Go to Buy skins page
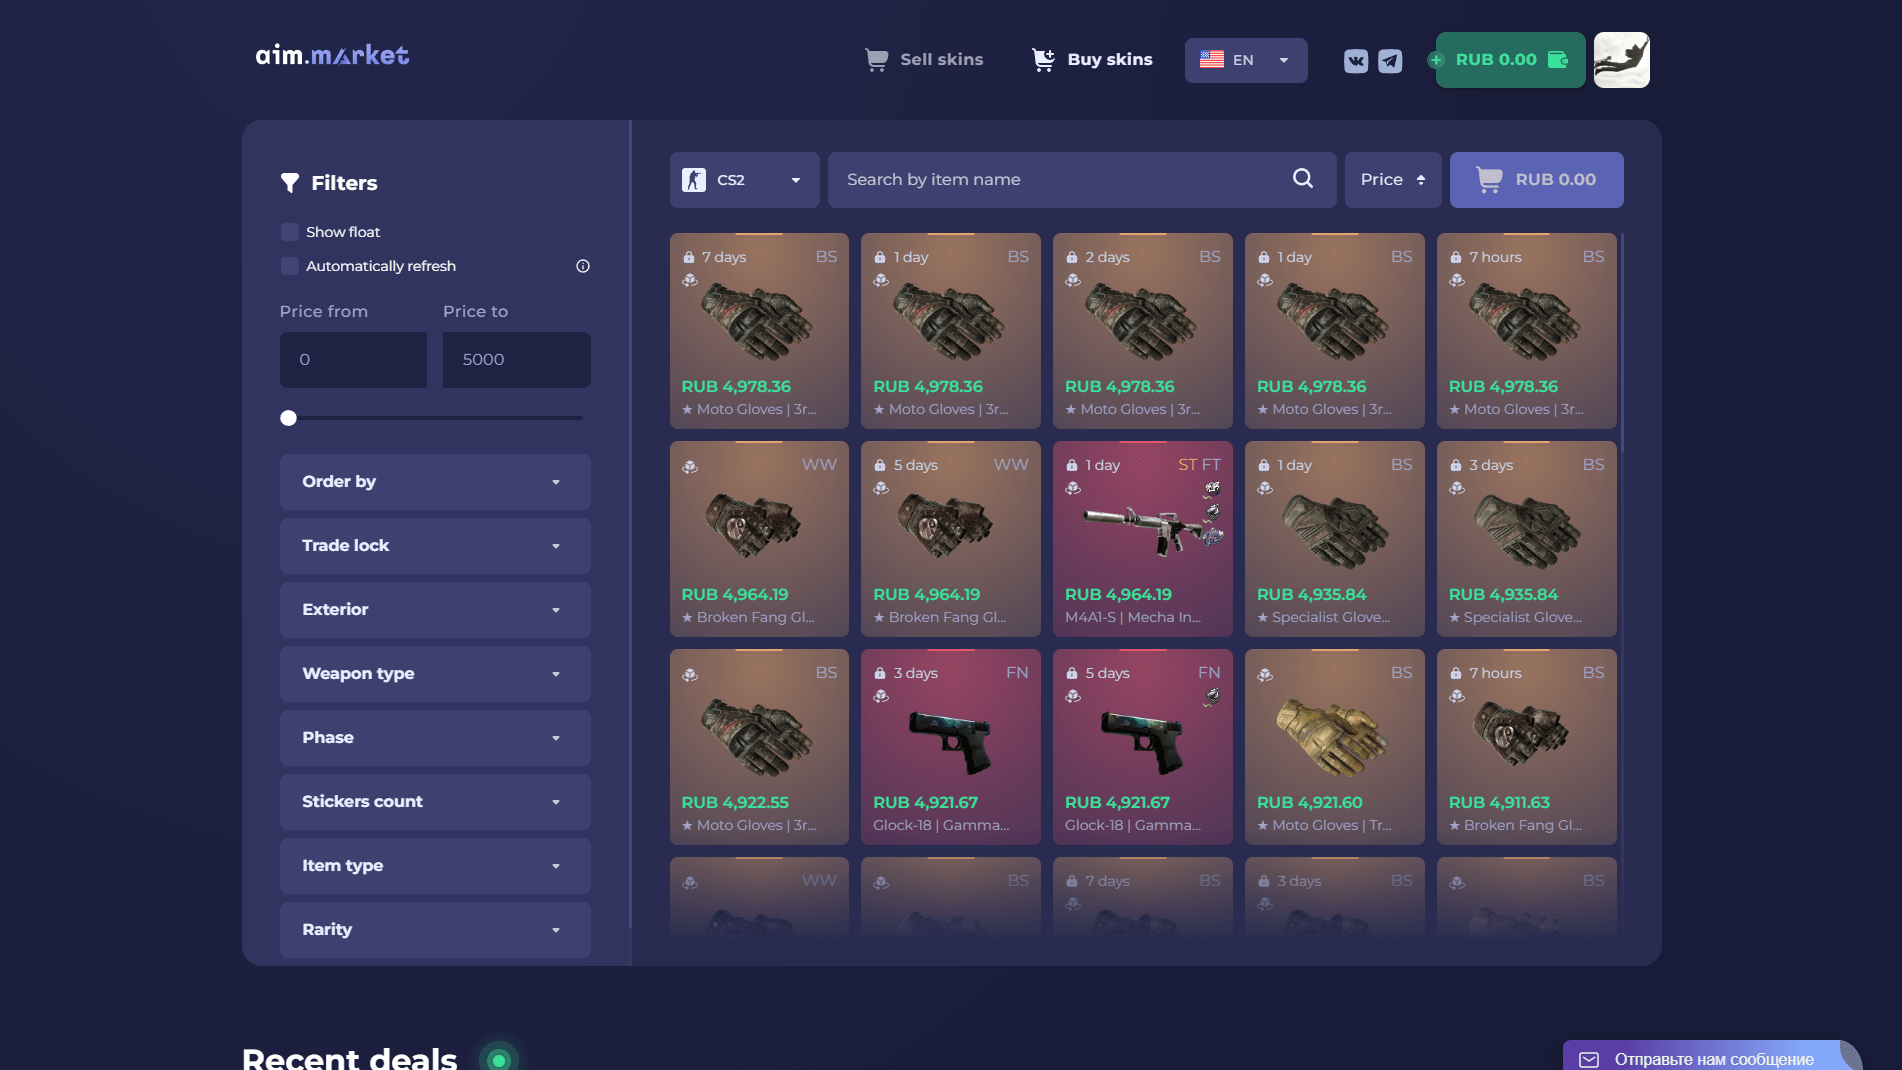The width and height of the screenshot is (1902, 1070). point(1092,60)
